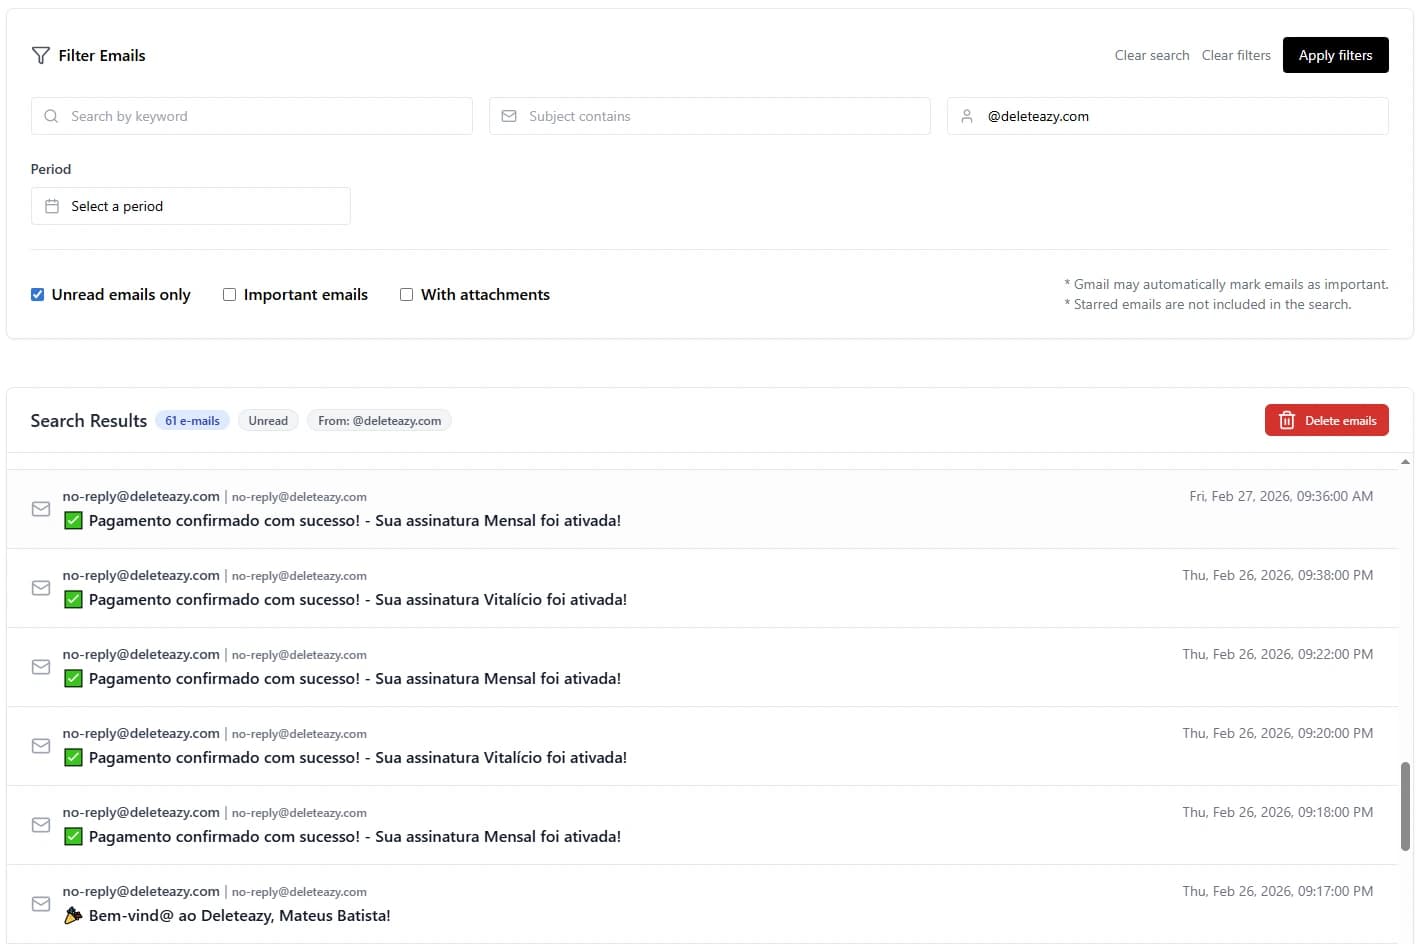This screenshot has height=944, width=1422.
Task: Click the Gmail important-marking note text
Action: tap(1227, 285)
